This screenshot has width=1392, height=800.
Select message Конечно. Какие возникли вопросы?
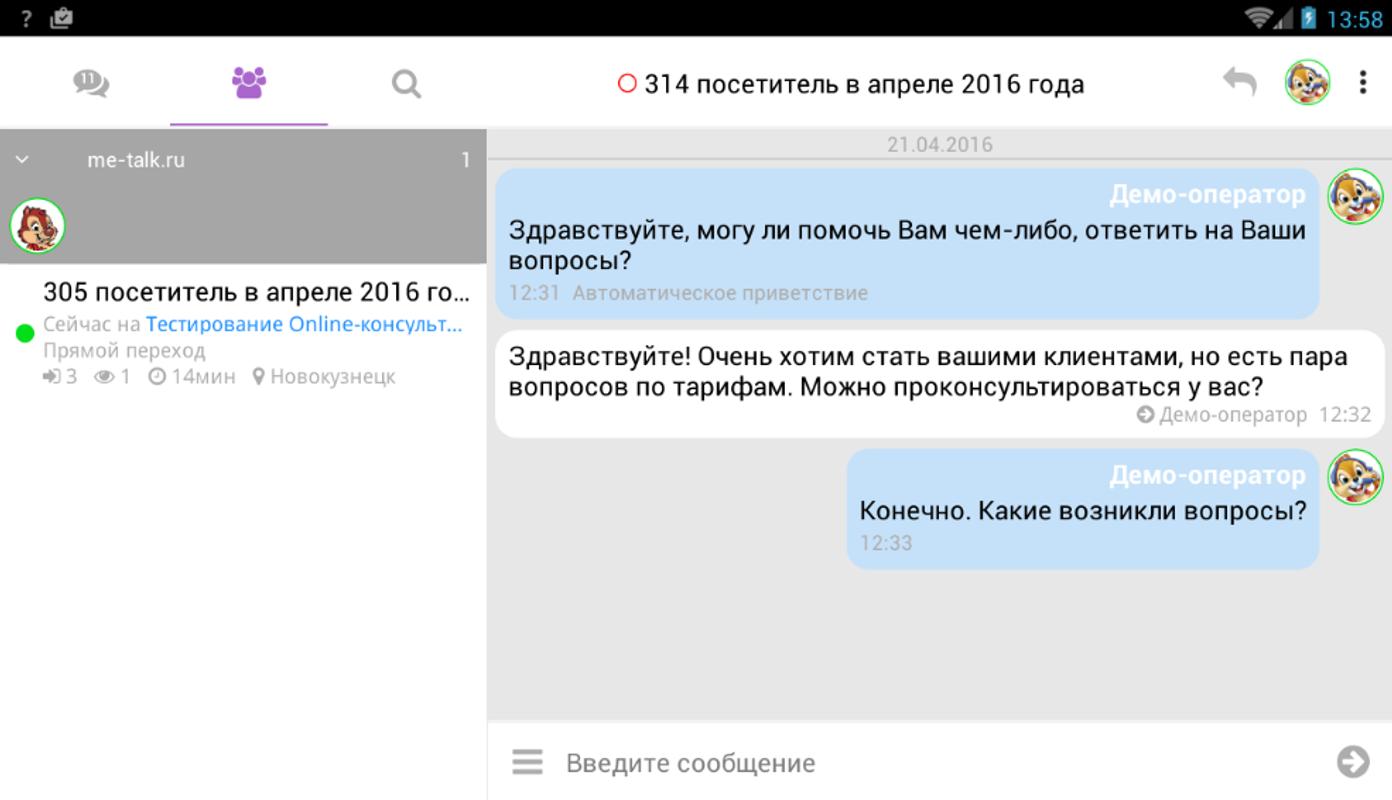coord(1083,509)
